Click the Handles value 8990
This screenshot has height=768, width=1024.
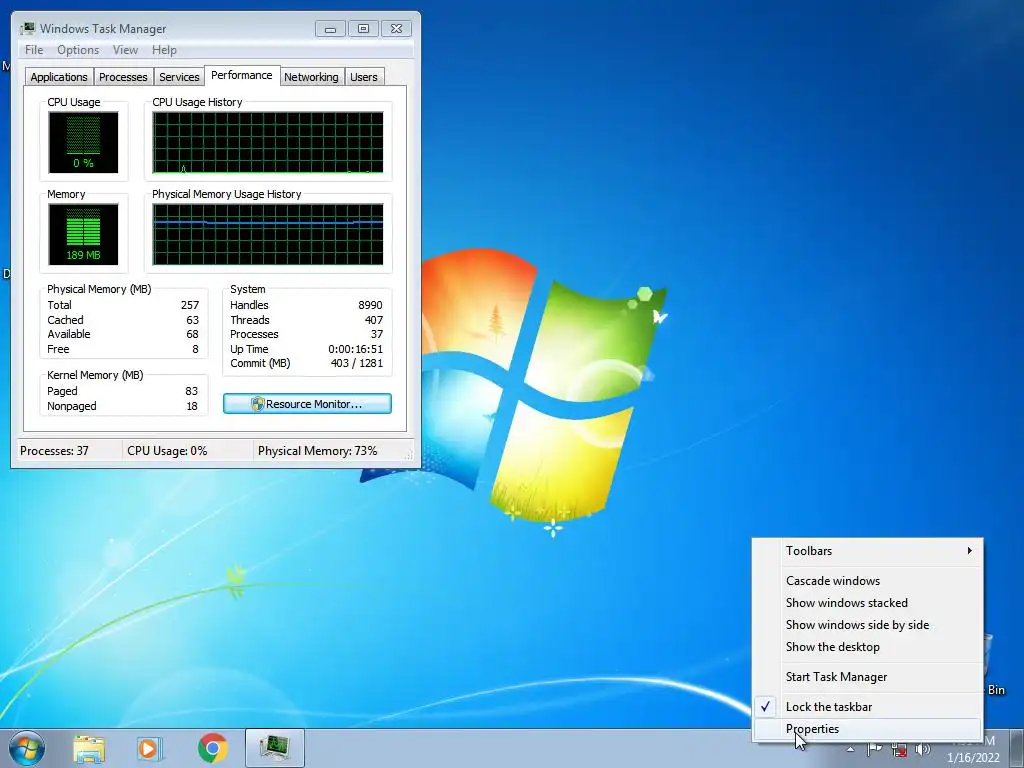coord(370,305)
